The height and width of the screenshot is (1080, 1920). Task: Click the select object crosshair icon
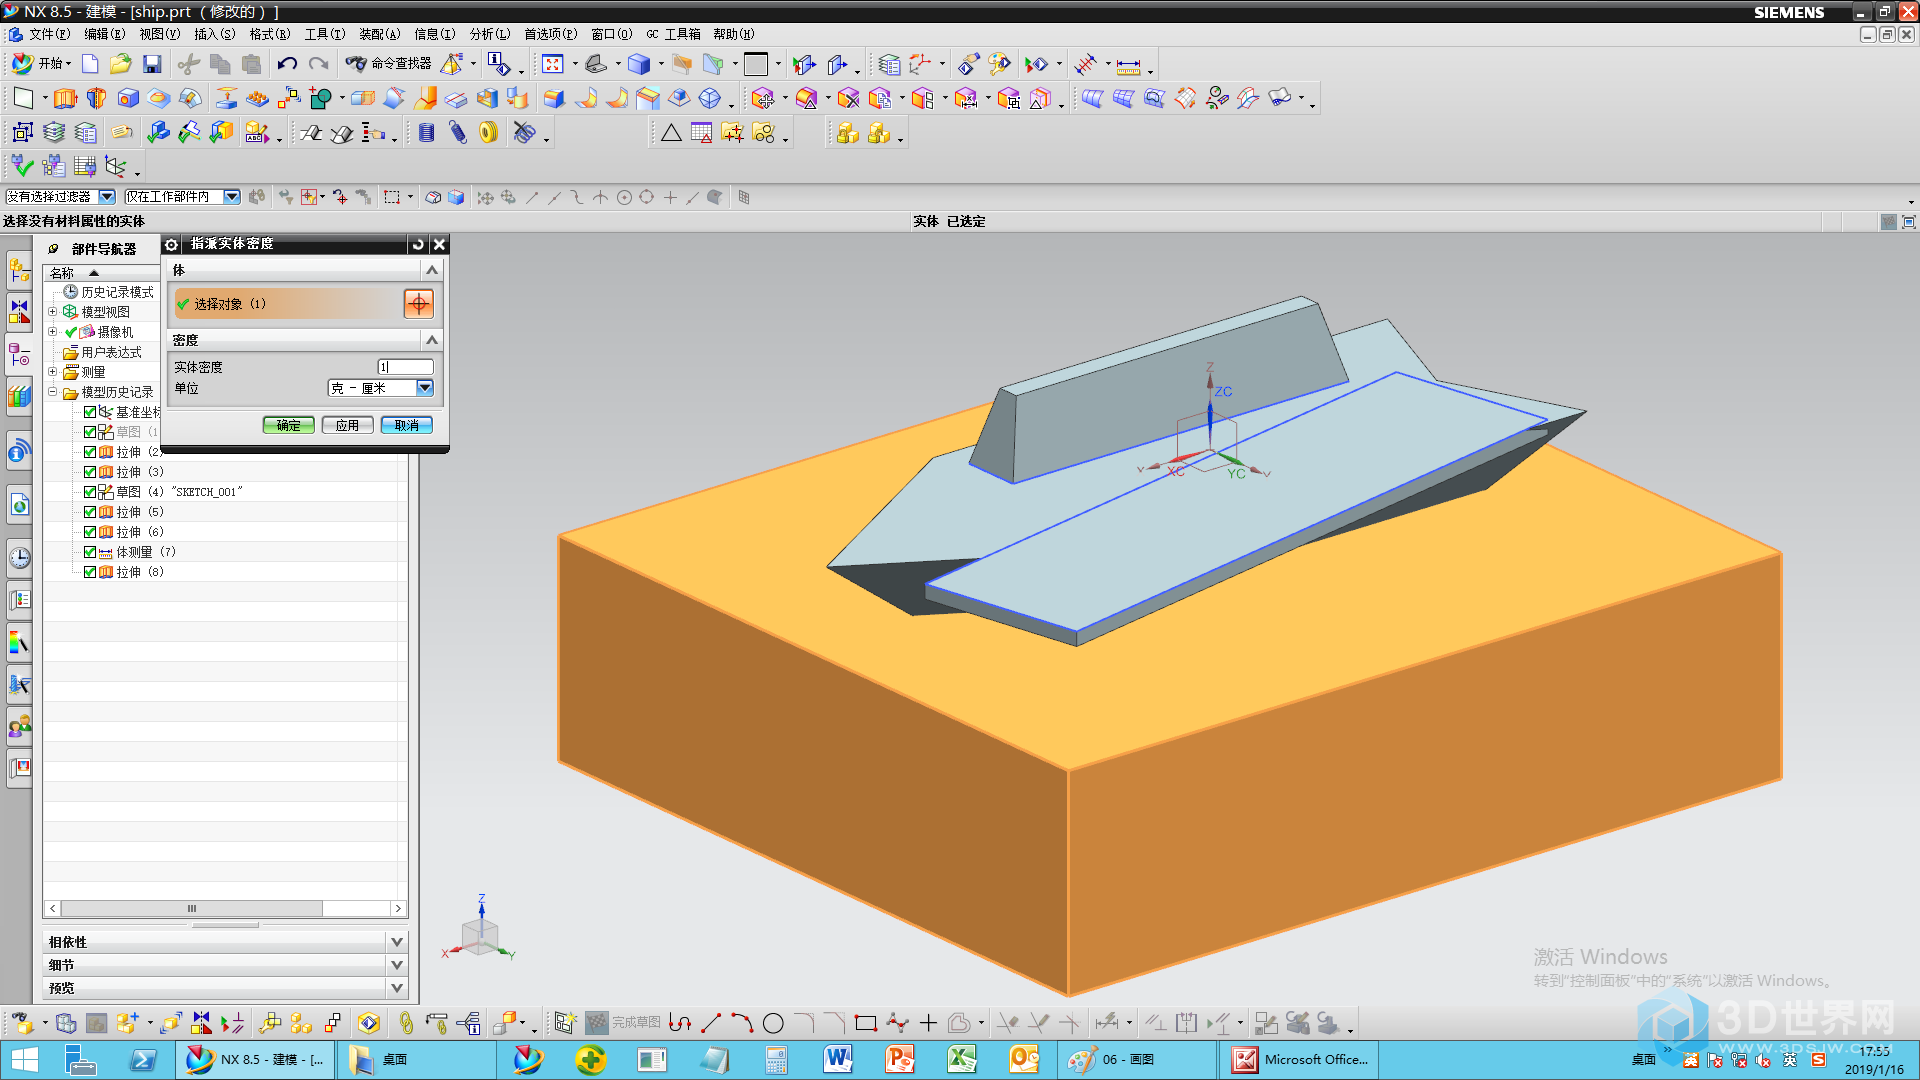click(418, 303)
